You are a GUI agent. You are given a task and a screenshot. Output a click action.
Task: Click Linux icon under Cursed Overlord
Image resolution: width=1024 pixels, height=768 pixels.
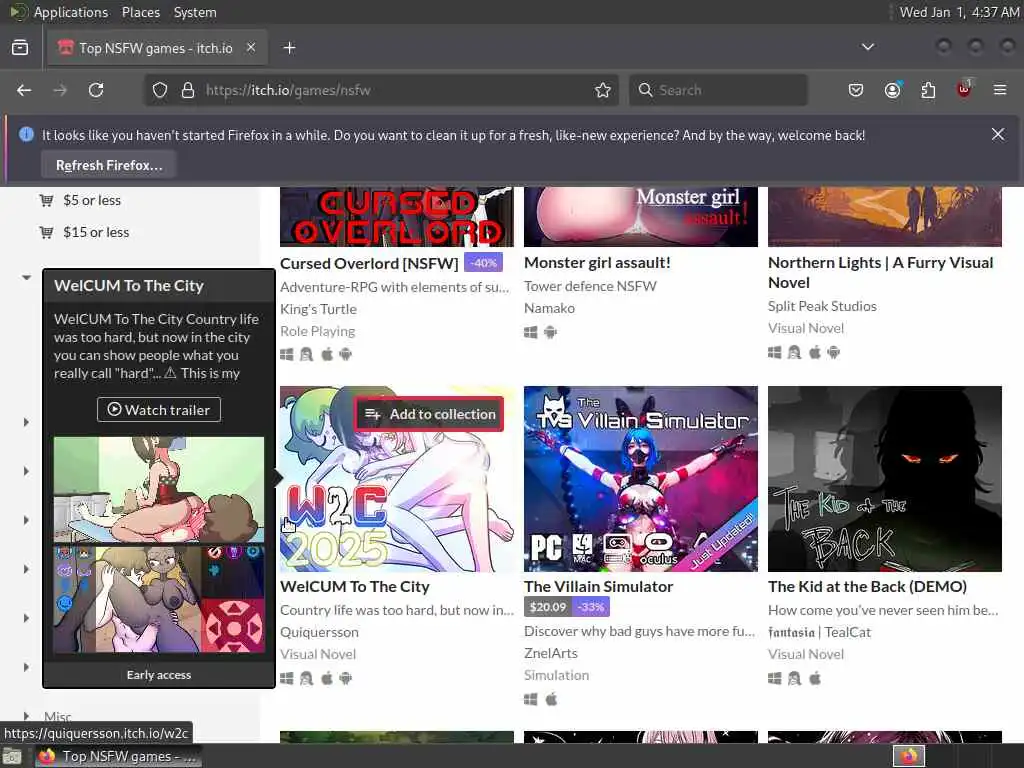[306, 355]
